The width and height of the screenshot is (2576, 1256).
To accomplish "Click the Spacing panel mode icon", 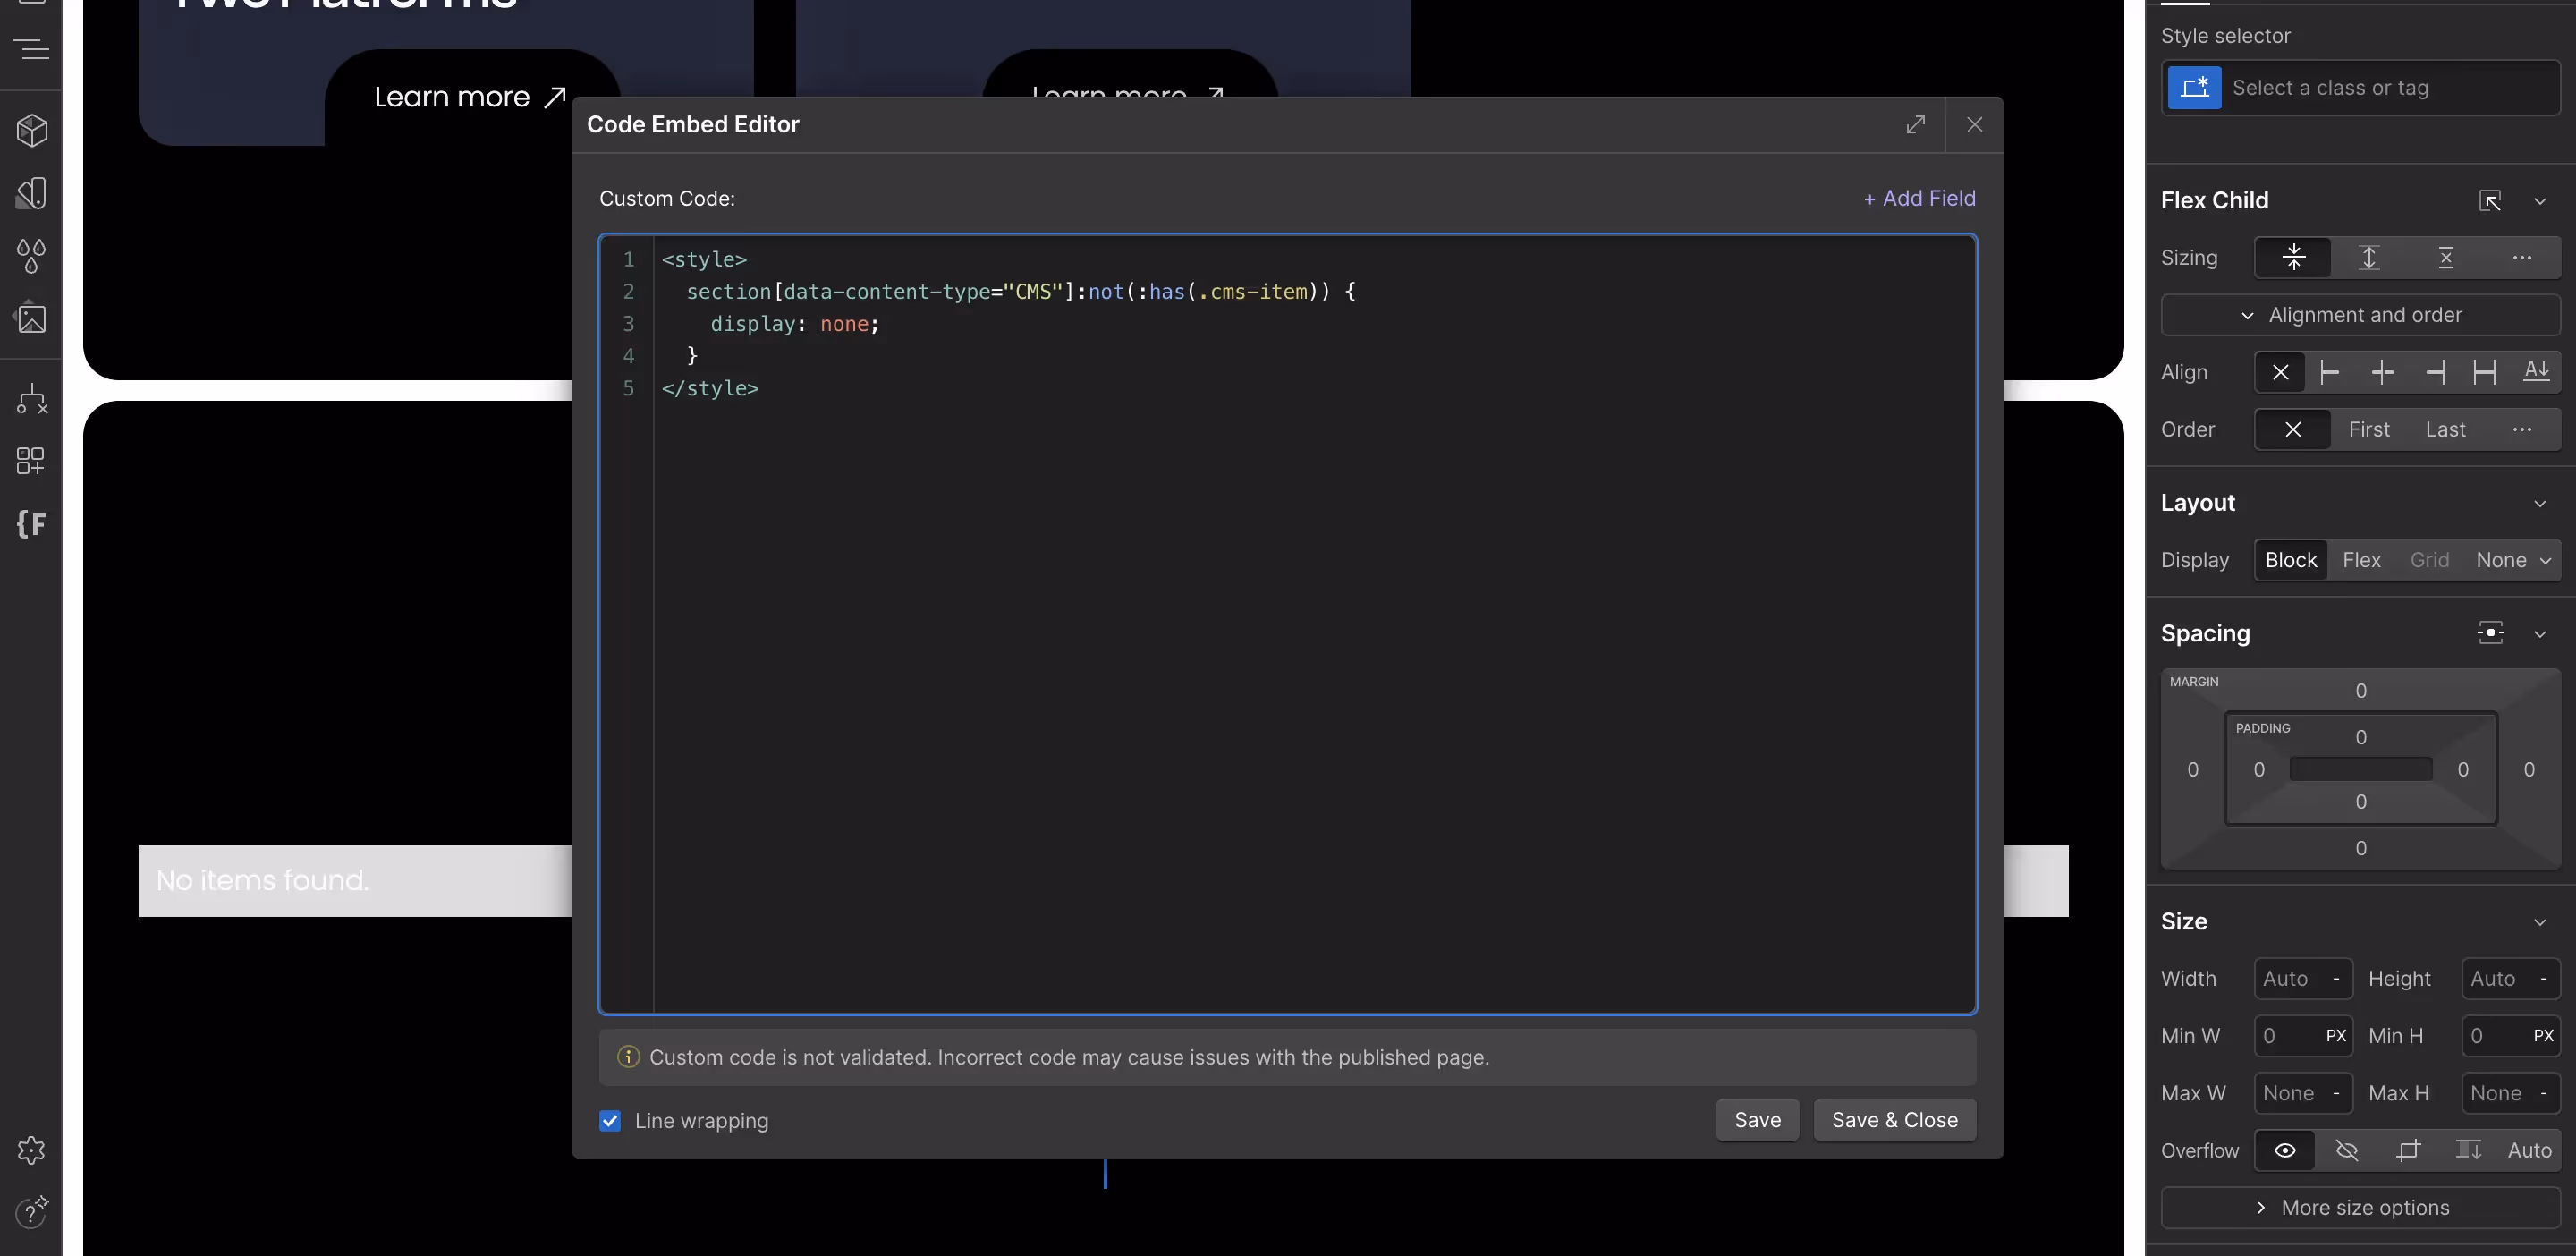I will tap(2490, 633).
